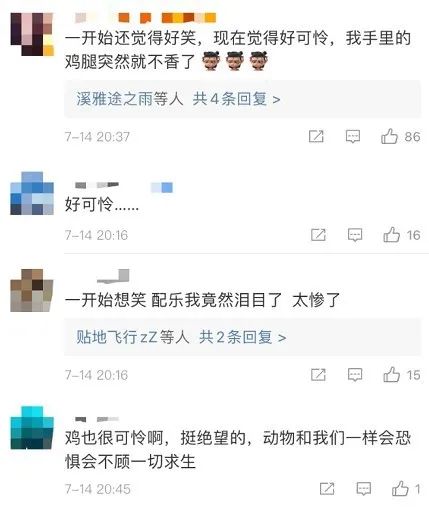
Task: Open the first commenter's avatar
Action: (x=32, y=34)
